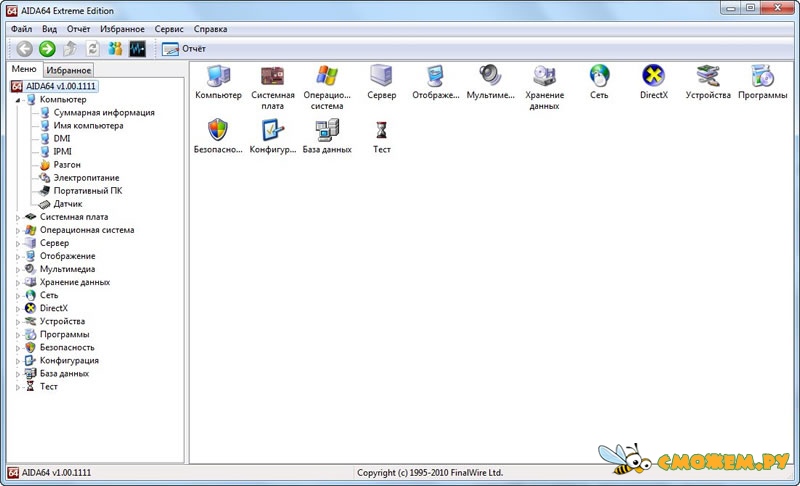Open the Хранение данных icon in the right pane
The height and width of the screenshot is (486, 800).
[x=544, y=87]
